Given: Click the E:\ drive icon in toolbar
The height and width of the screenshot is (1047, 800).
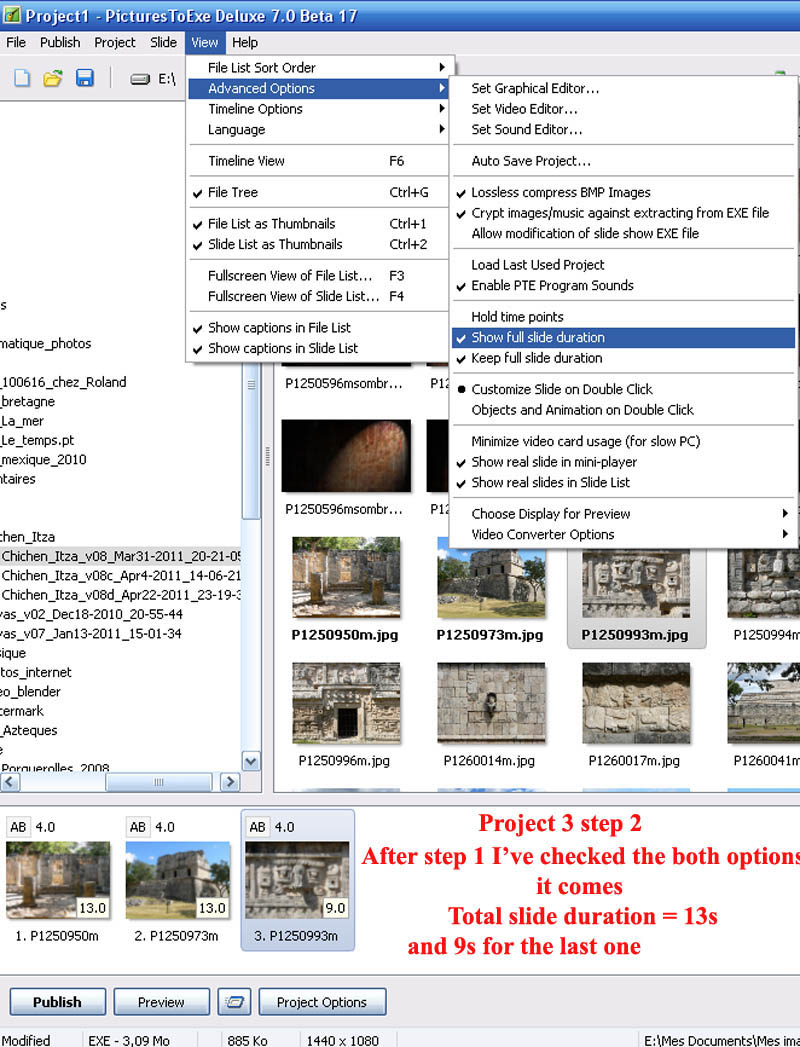Looking at the screenshot, I should pyautogui.click(x=141, y=79).
